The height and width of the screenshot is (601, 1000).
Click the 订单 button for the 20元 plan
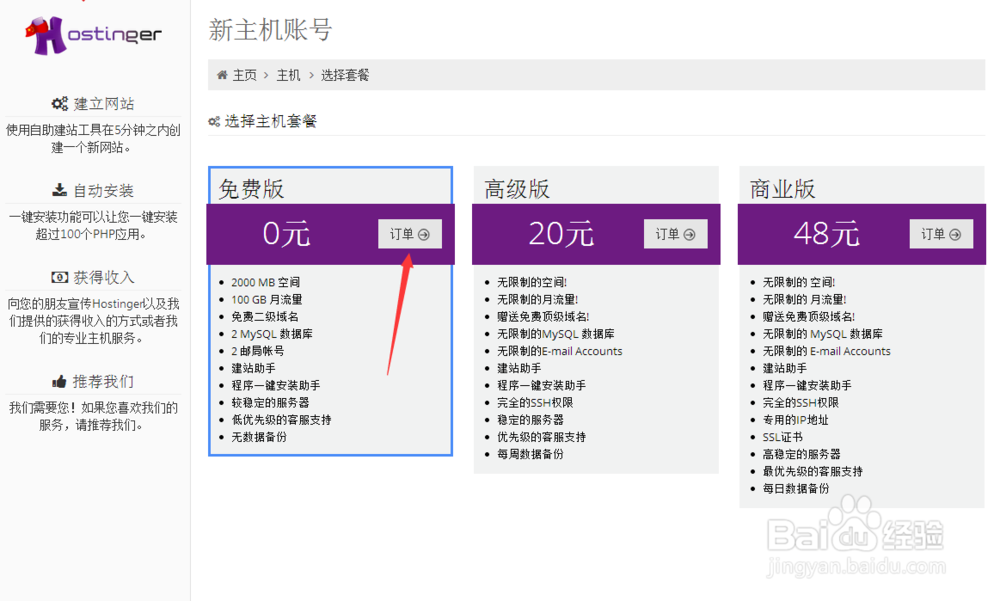(x=674, y=233)
